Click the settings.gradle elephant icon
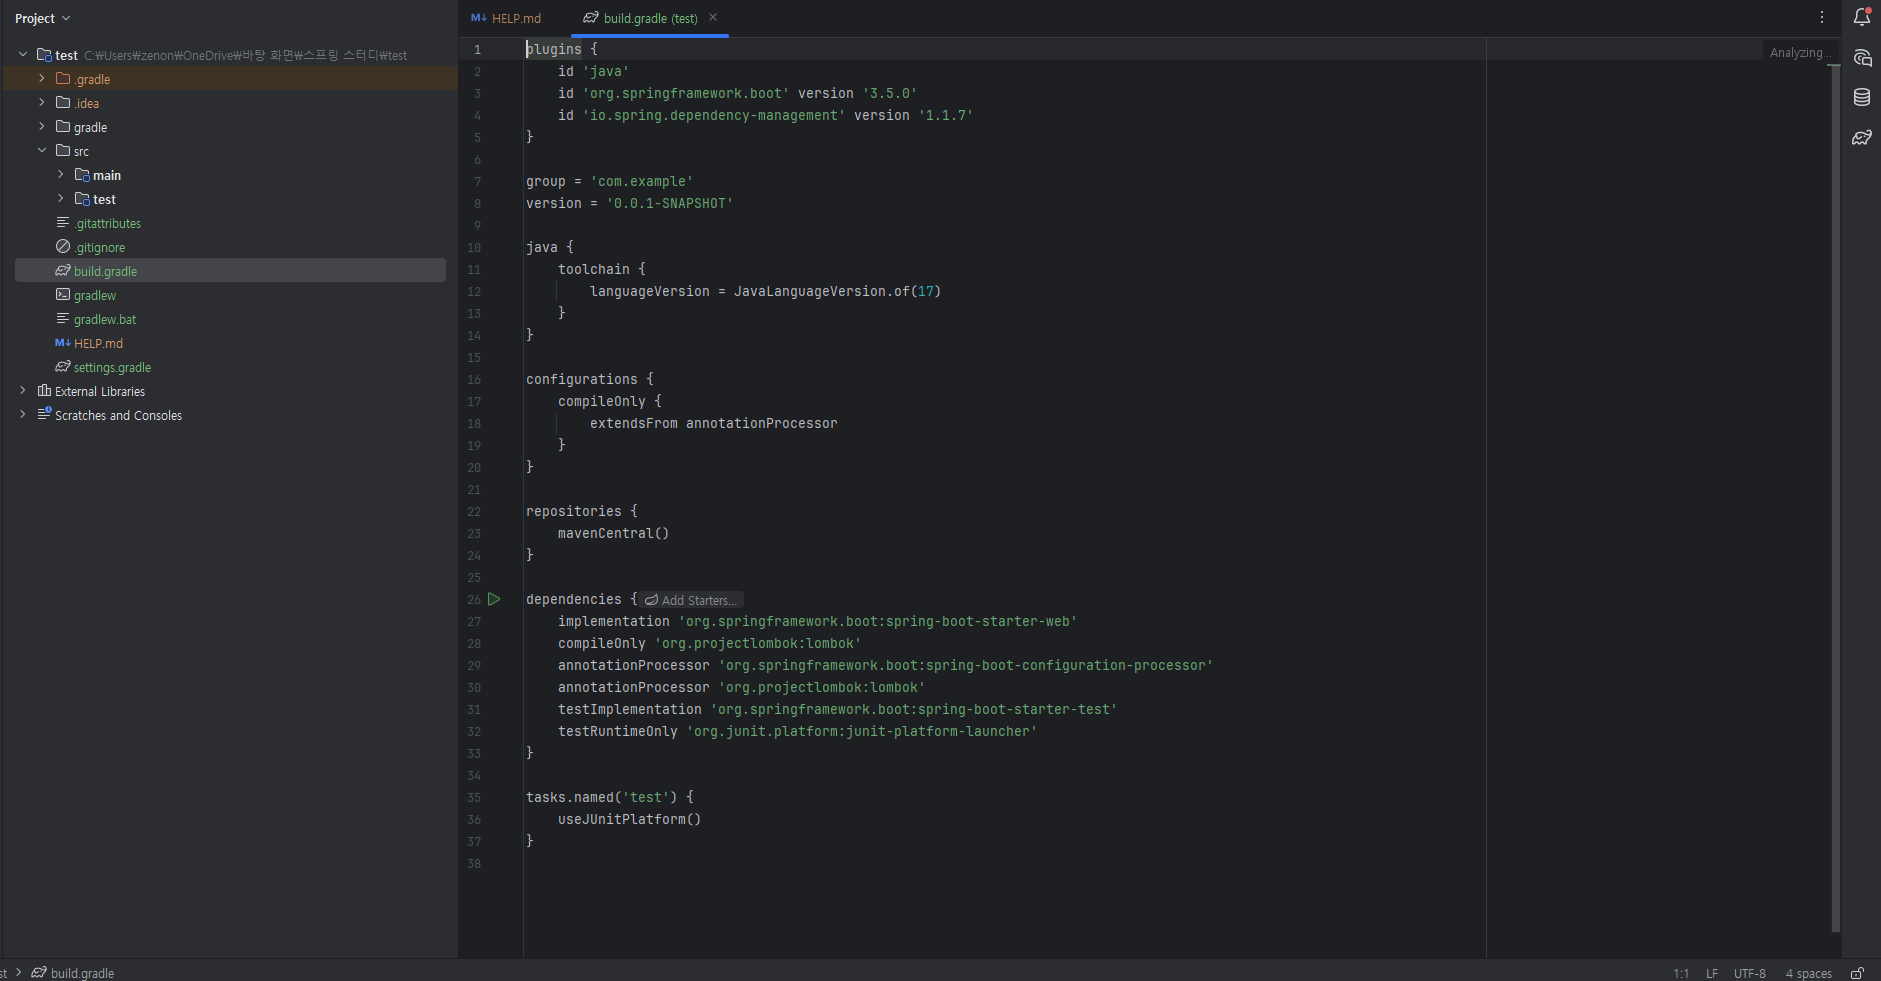This screenshot has width=1881, height=981. [63, 367]
